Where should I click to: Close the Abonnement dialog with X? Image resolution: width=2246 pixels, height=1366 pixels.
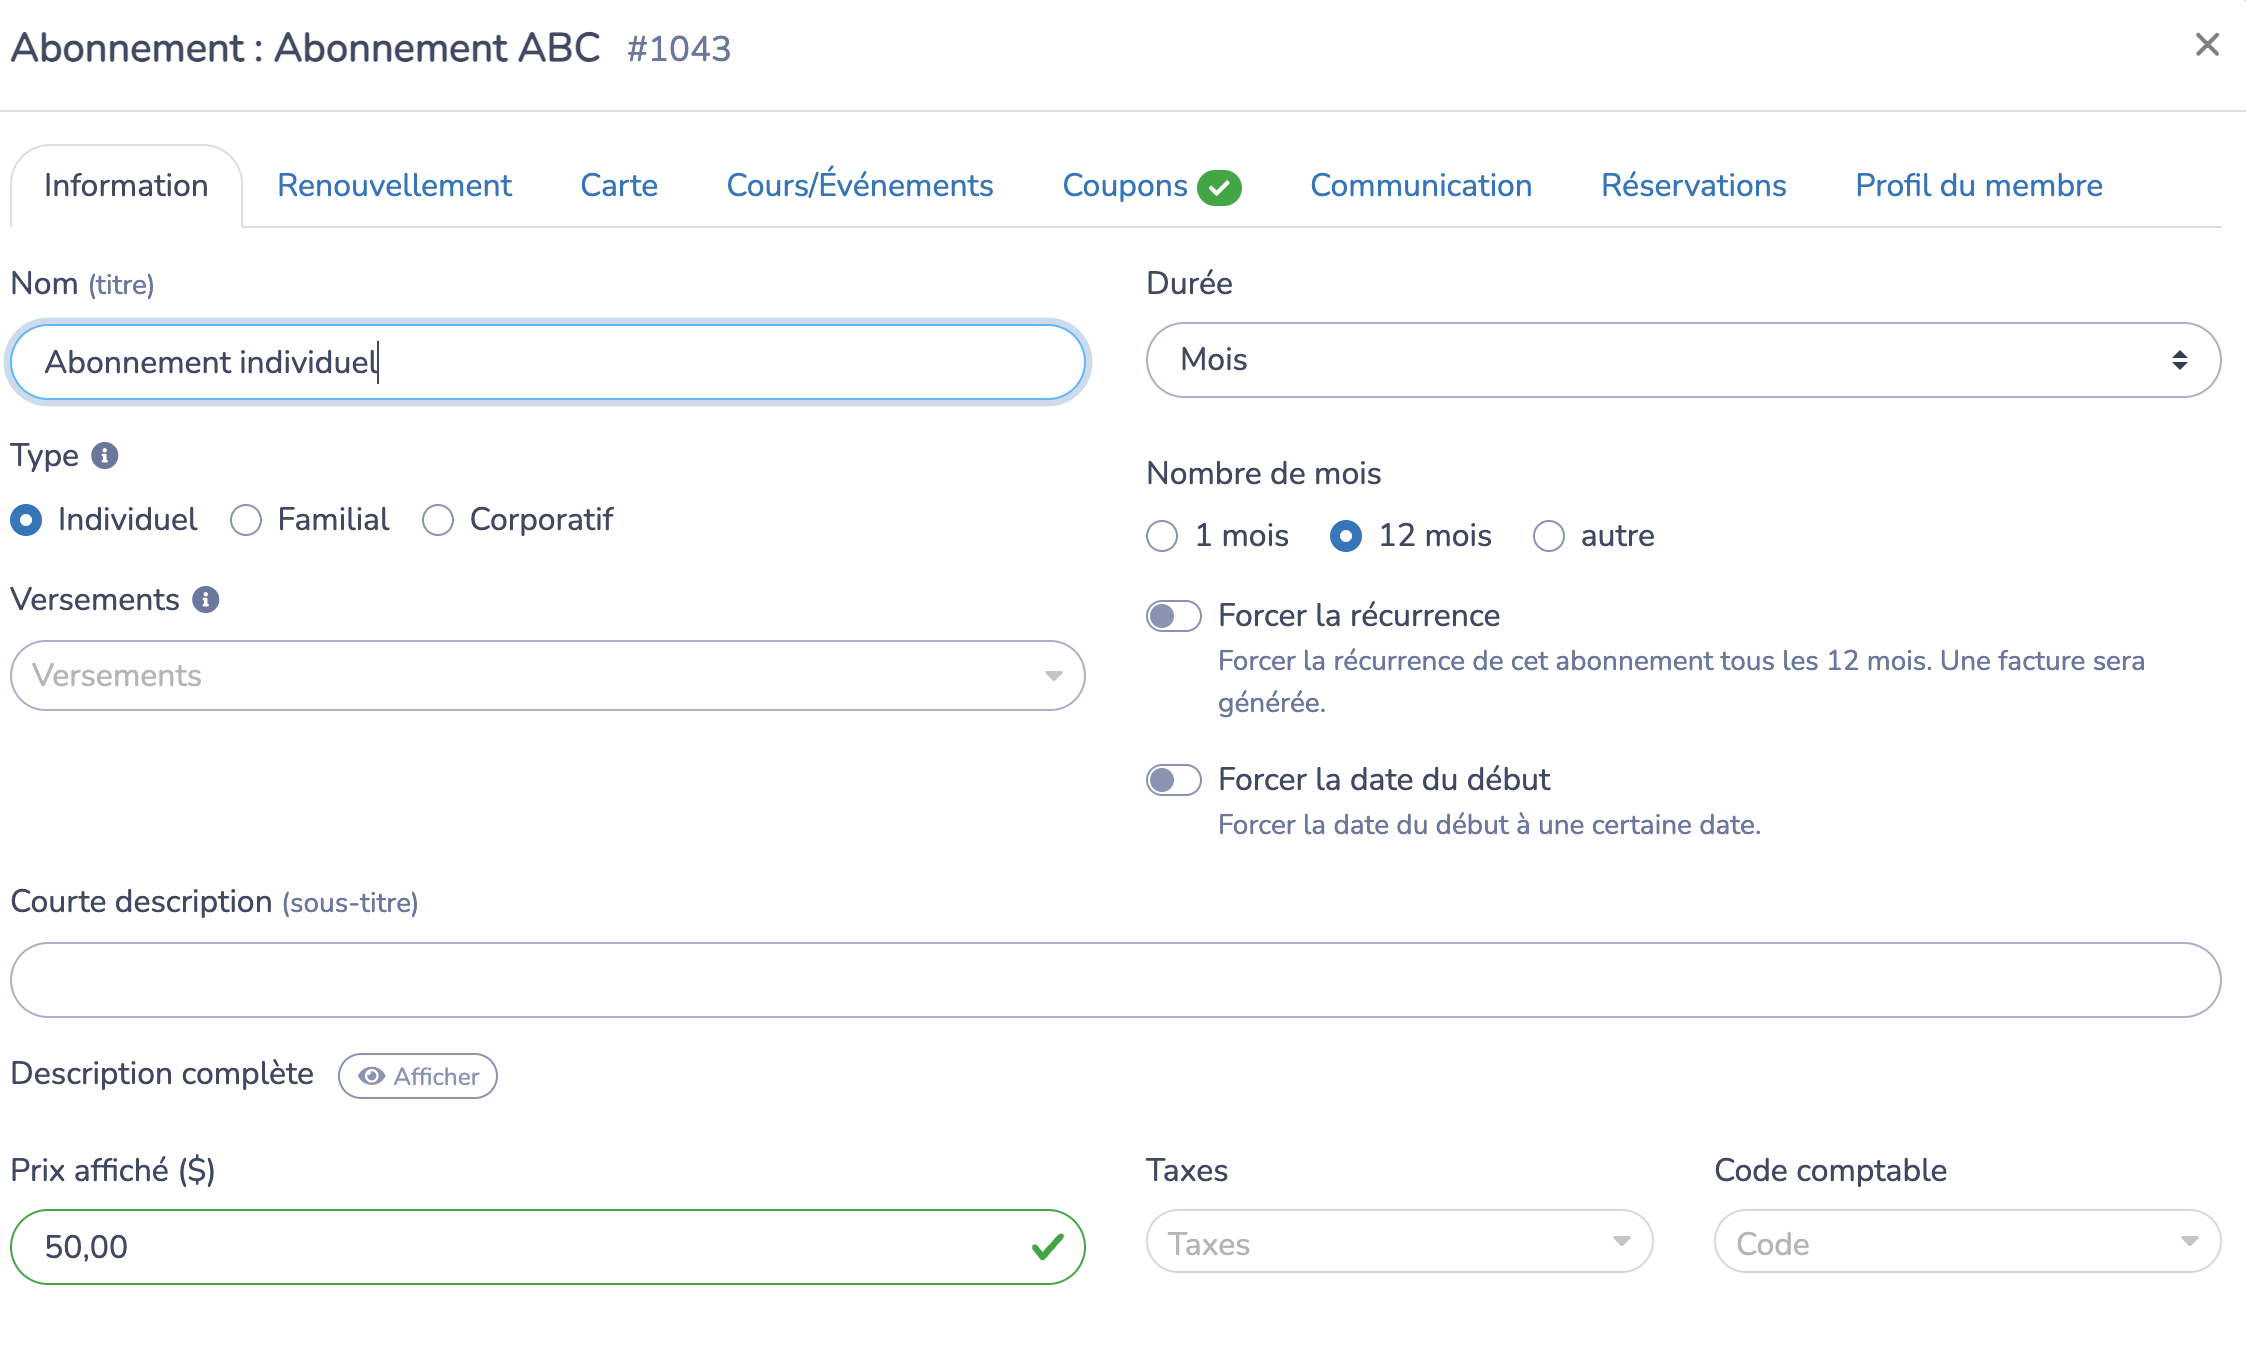[x=2207, y=45]
